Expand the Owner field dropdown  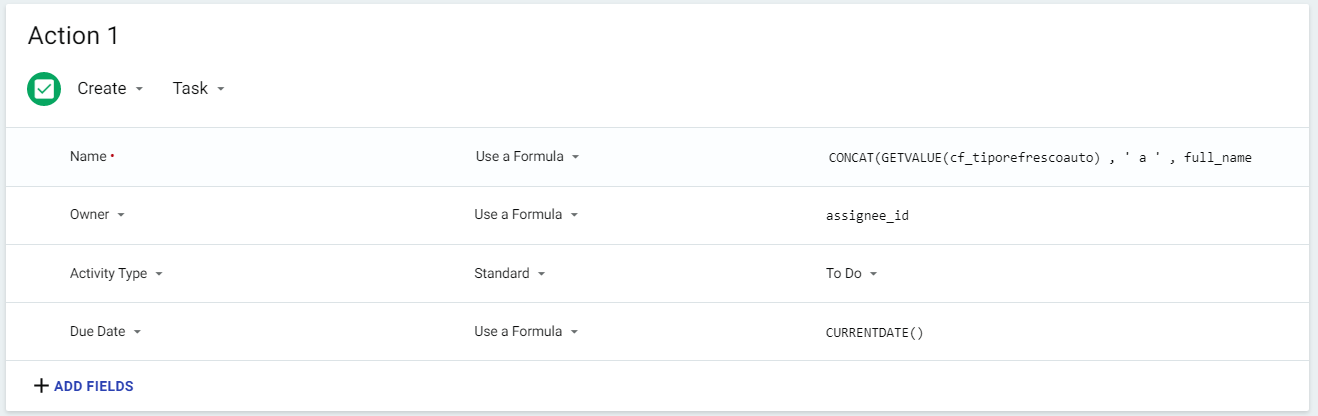[x=97, y=215]
